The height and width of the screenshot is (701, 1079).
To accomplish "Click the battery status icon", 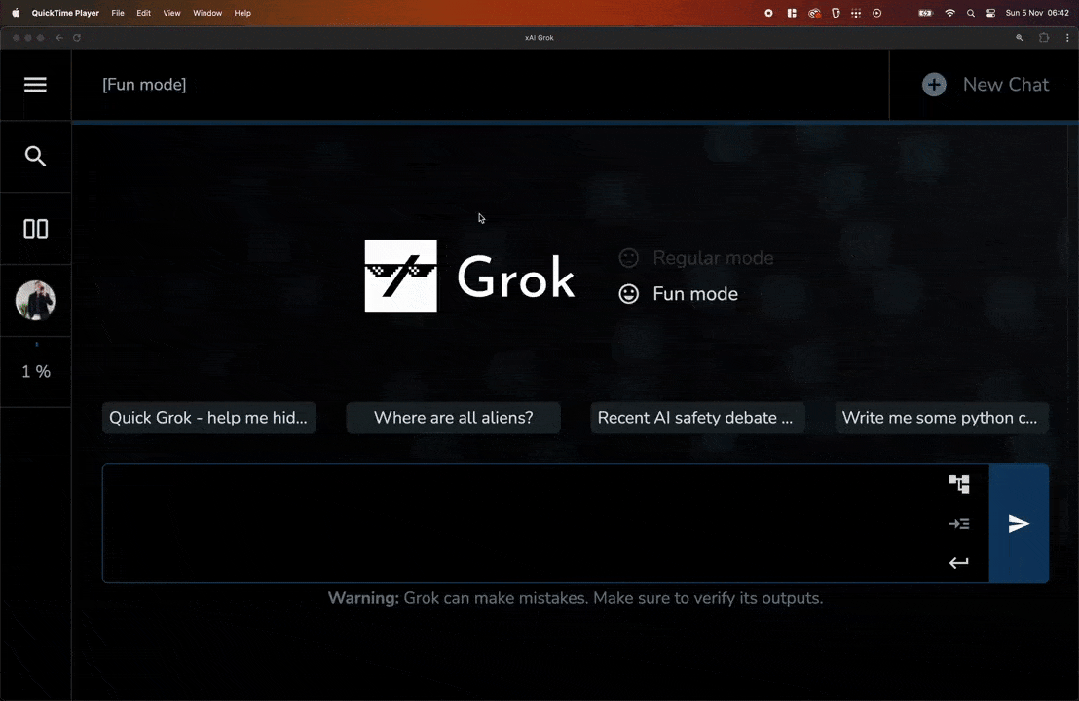I will (925, 13).
